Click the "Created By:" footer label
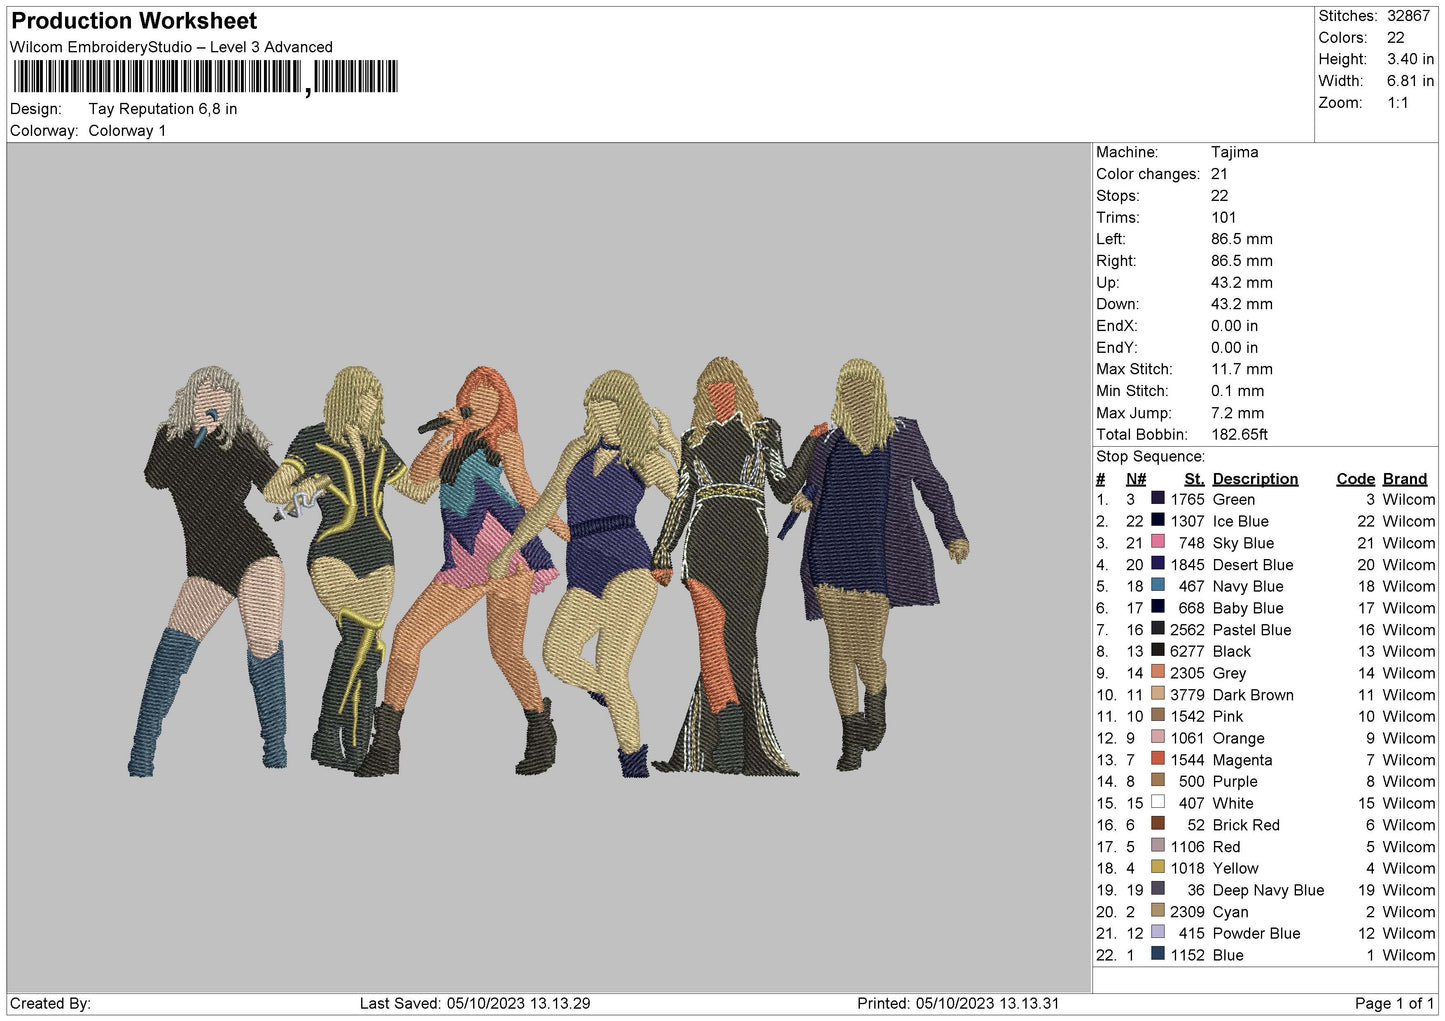This screenshot has width=1445, height=1021. [x=50, y=1003]
